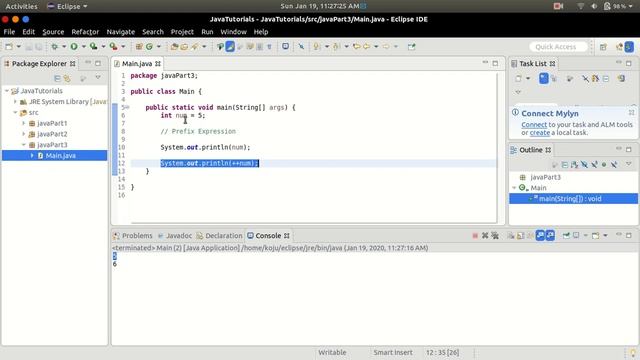Click the Coverage launch toolbar icon
This screenshot has height=360, width=640.
(x=93, y=47)
